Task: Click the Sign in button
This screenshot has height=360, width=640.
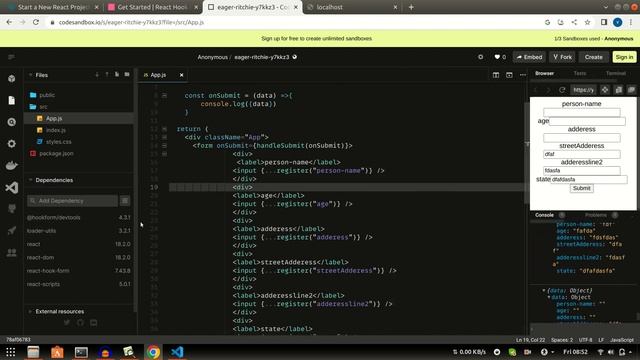Action: (x=624, y=57)
